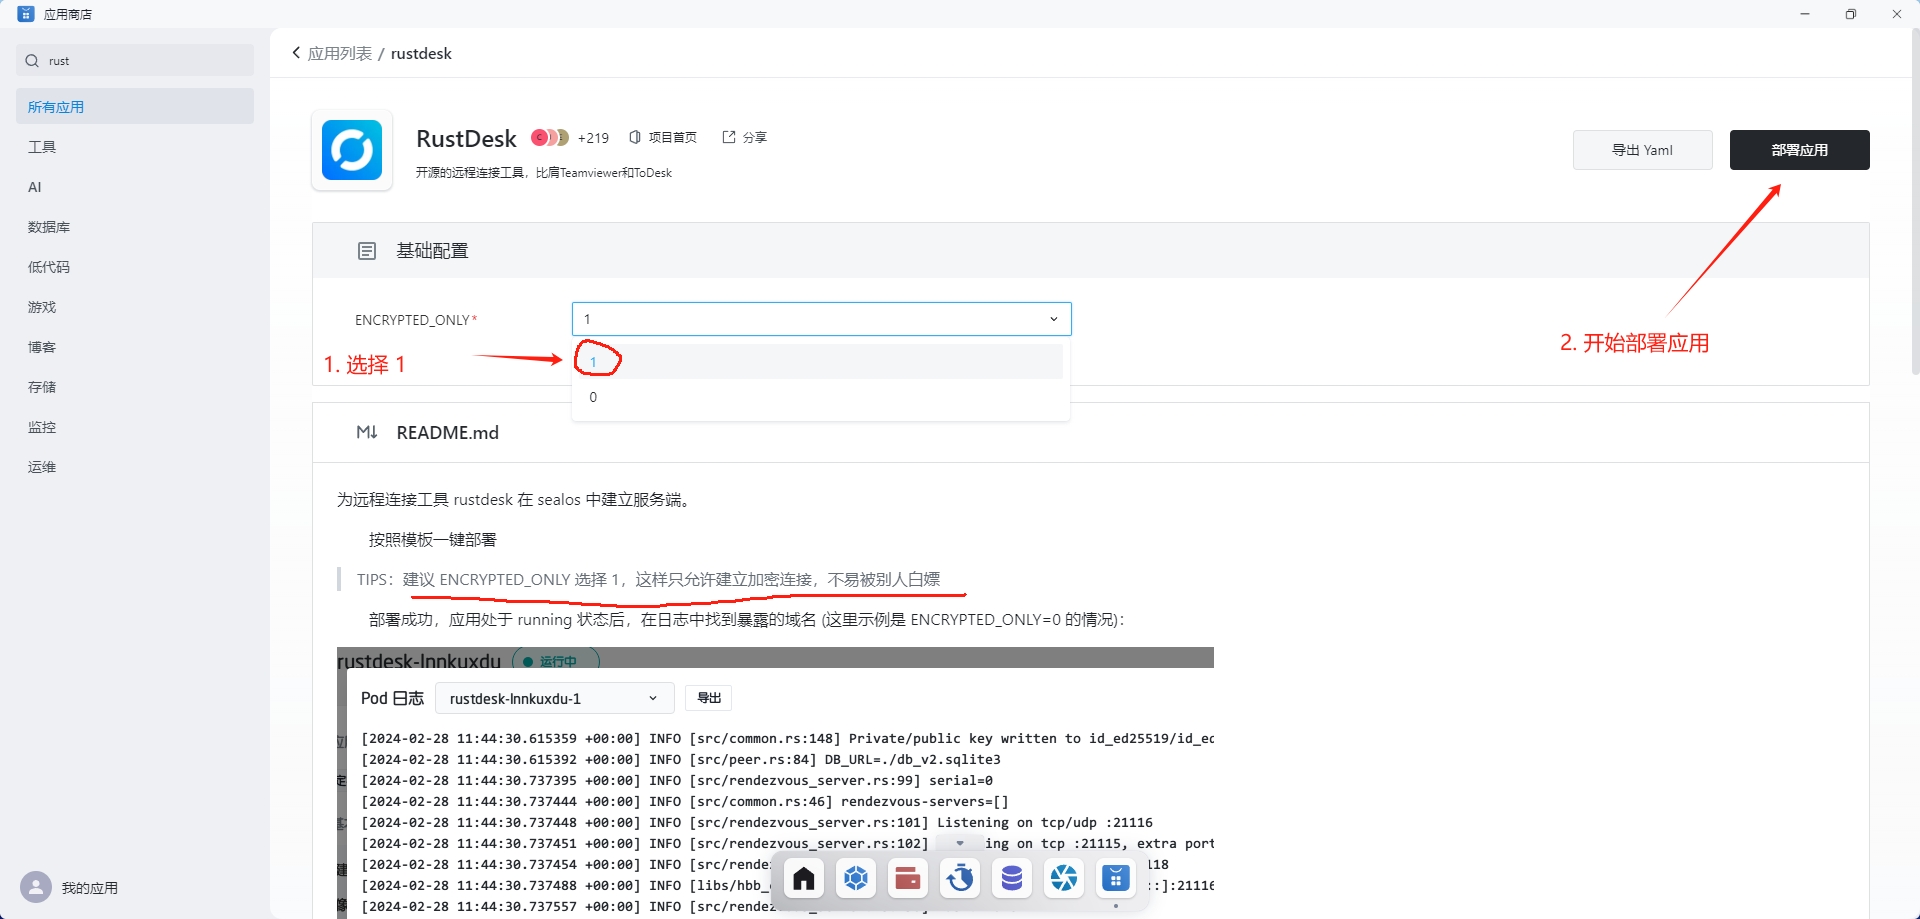Click the 分享 share link
The image size is (1920, 919).
(x=745, y=137)
